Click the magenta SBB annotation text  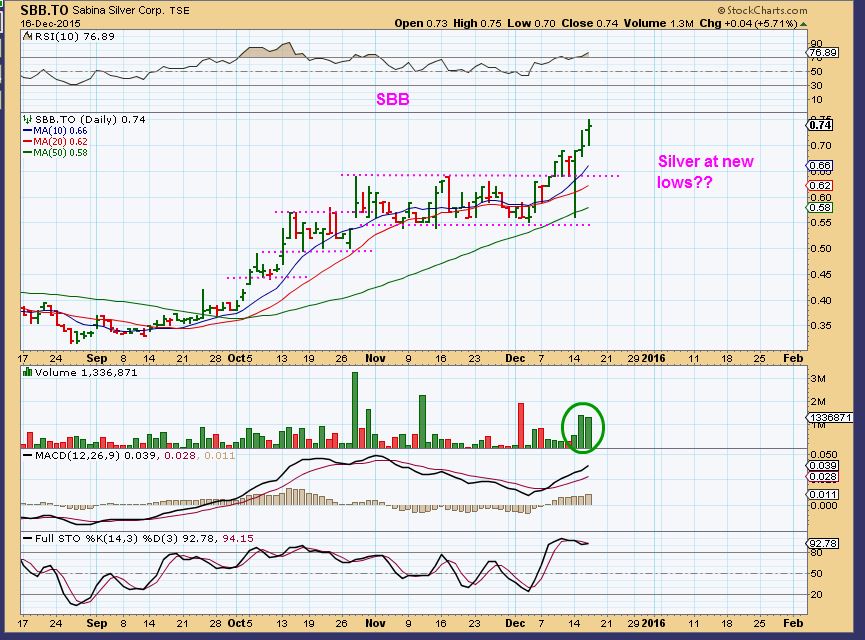pos(393,99)
